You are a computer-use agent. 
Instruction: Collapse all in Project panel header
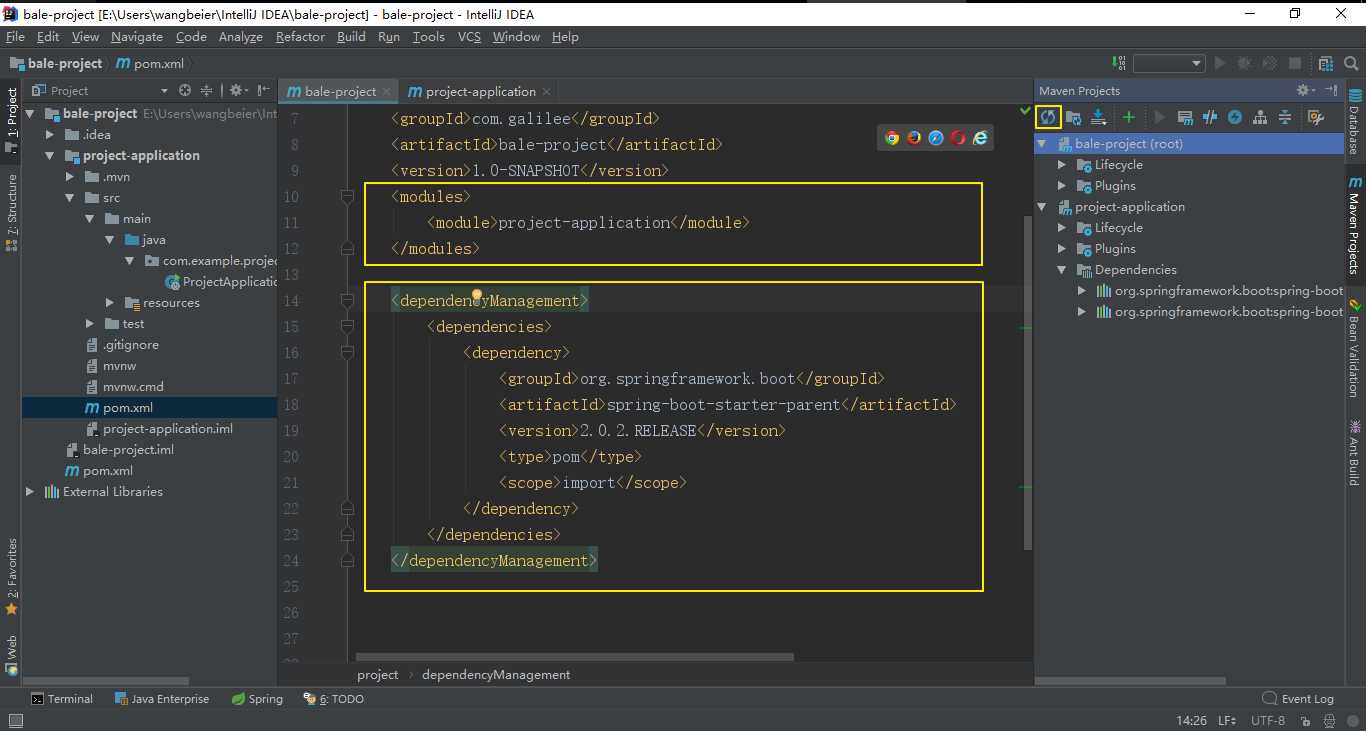tap(207, 90)
